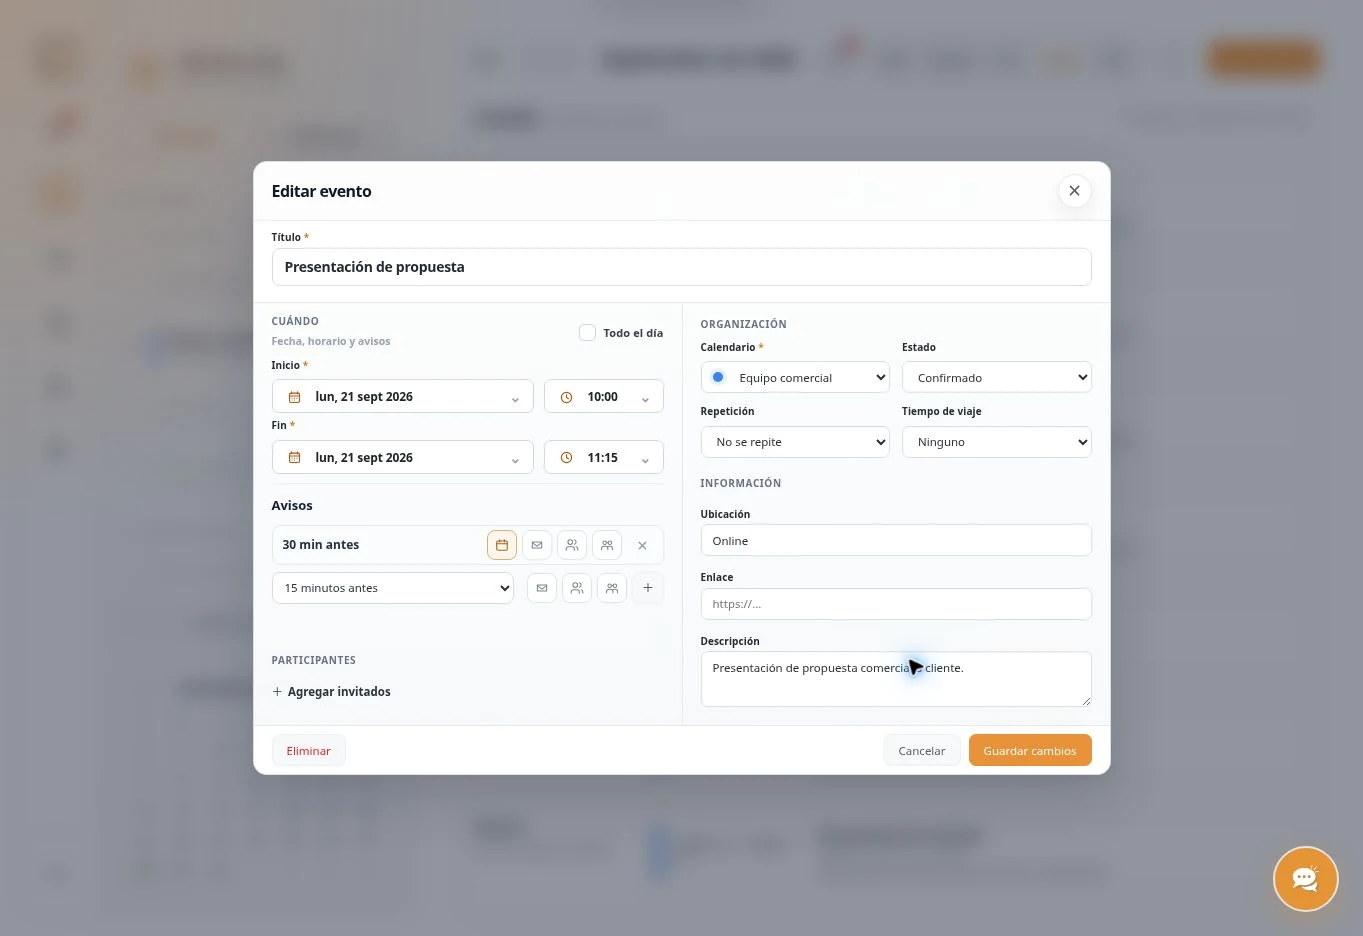Expand the Tiempo de viaje selector
Viewport: 1363px width, 936px height.
[x=996, y=442]
